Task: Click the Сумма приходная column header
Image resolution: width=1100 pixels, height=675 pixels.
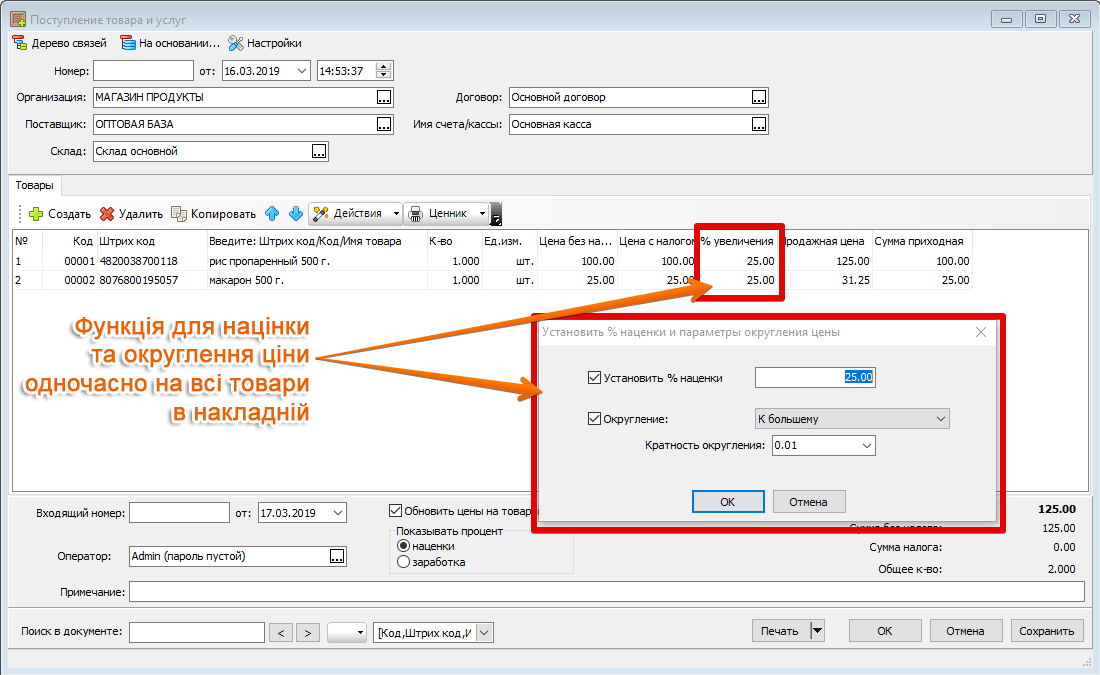Action: pyautogui.click(x=922, y=241)
